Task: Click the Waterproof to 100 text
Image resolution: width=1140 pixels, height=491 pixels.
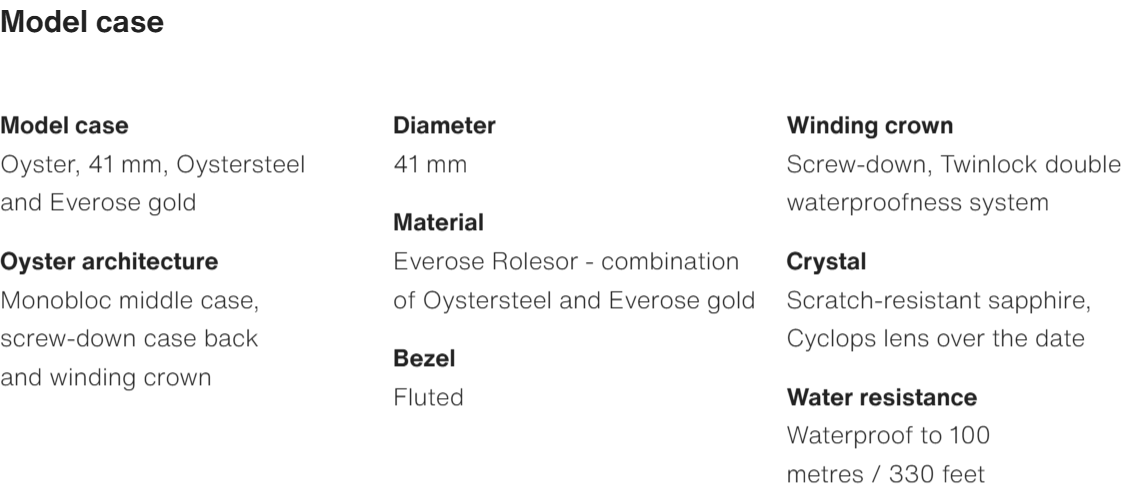Action: (x=888, y=435)
